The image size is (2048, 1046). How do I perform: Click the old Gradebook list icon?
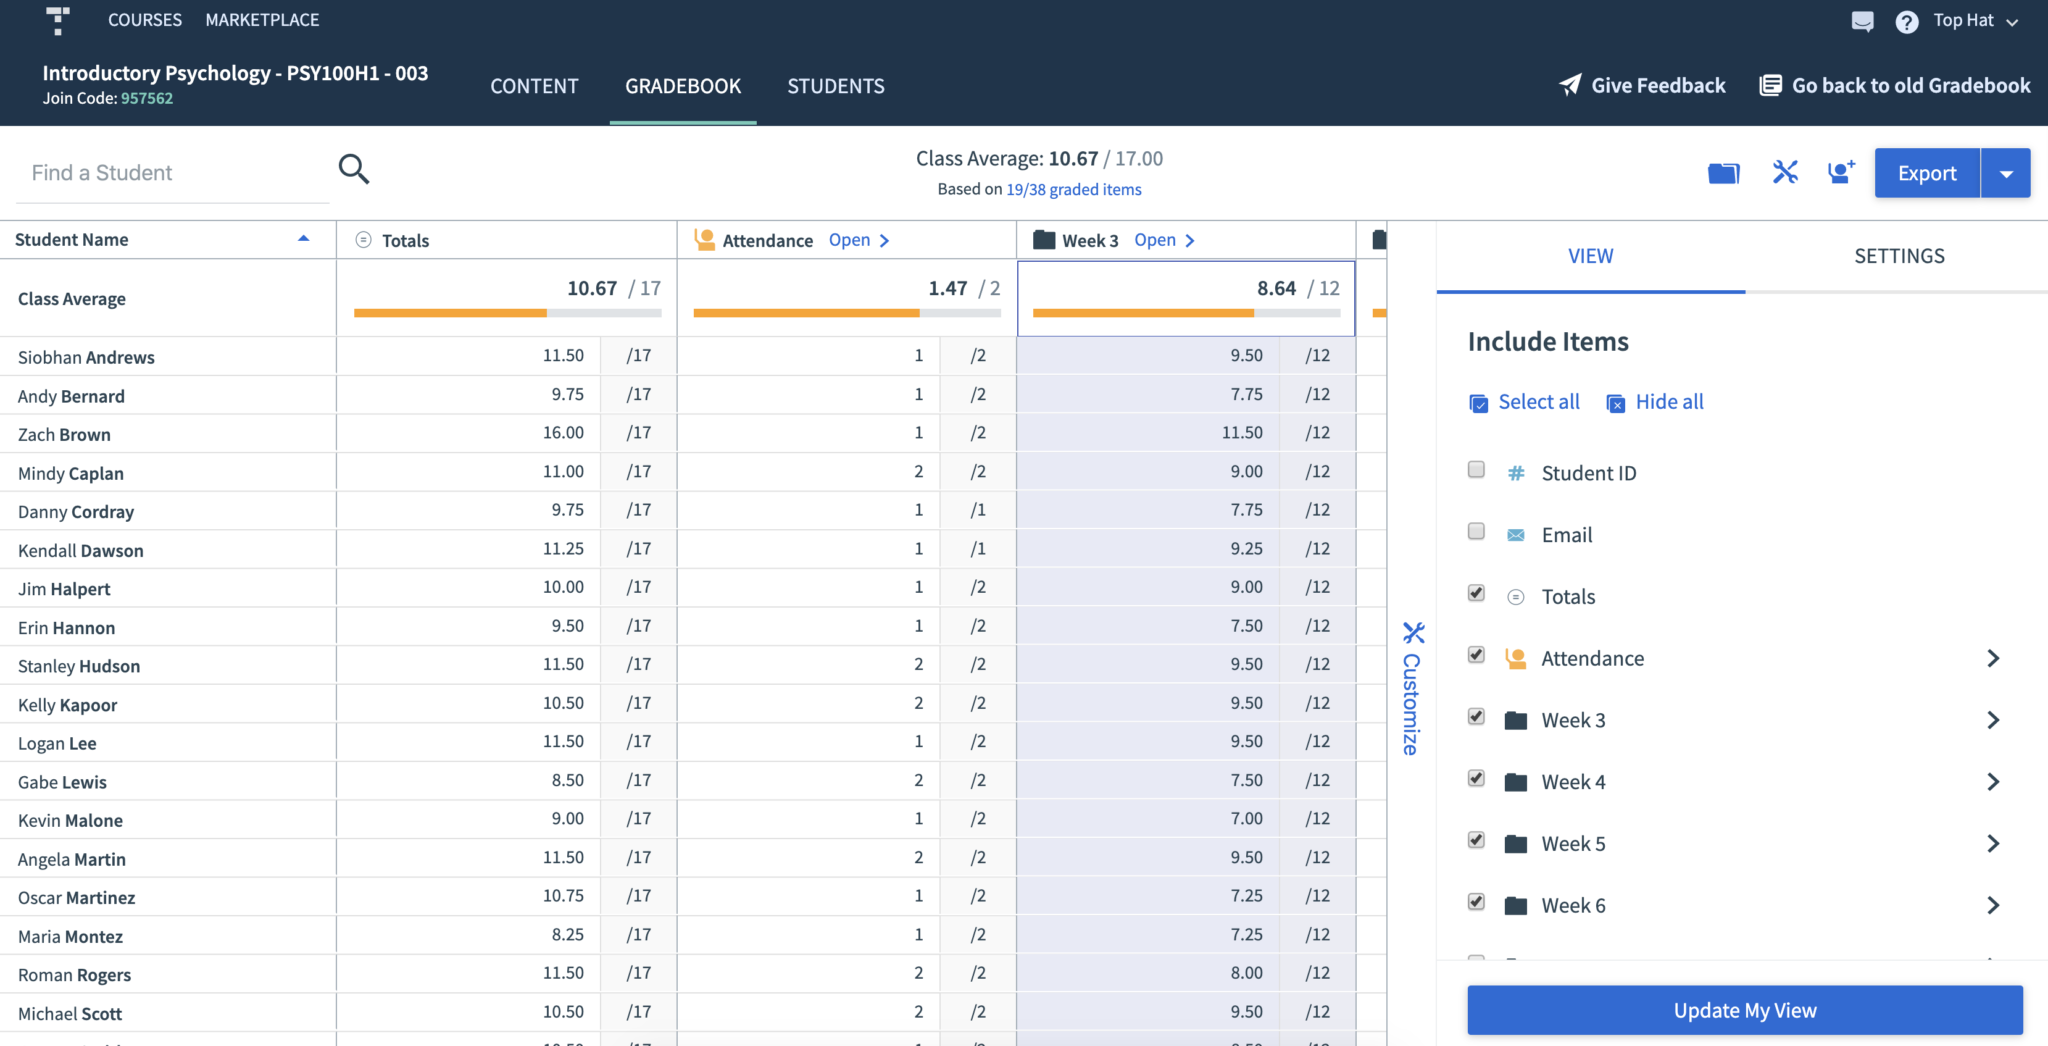[x=1770, y=85]
